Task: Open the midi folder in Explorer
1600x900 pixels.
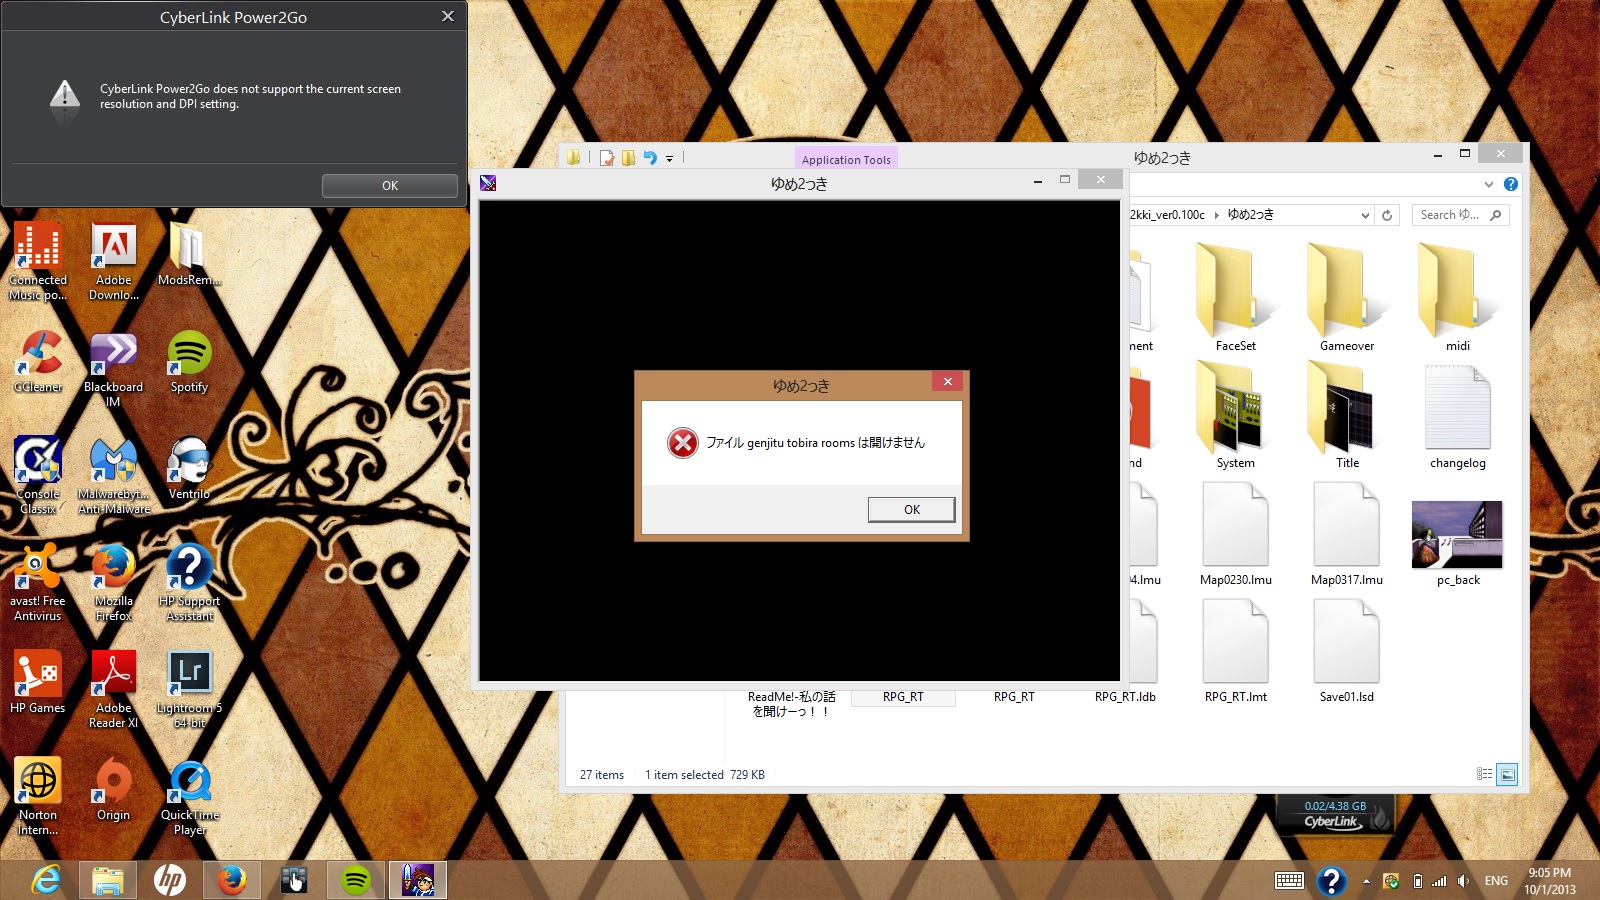Action: click(x=1458, y=296)
